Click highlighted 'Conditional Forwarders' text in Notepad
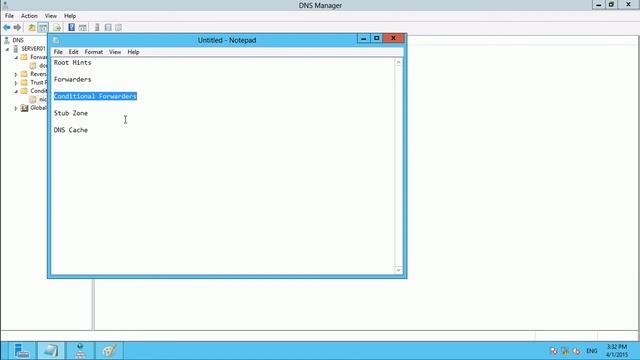 [95, 96]
